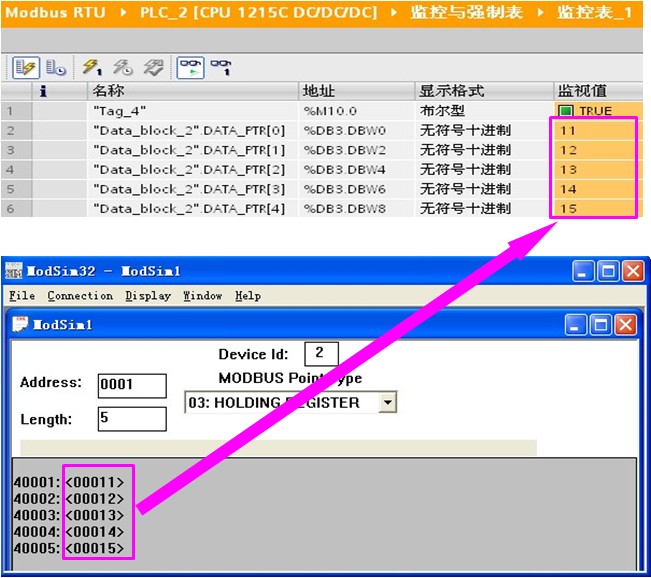Click Modify values with trigger icon

tap(122, 67)
